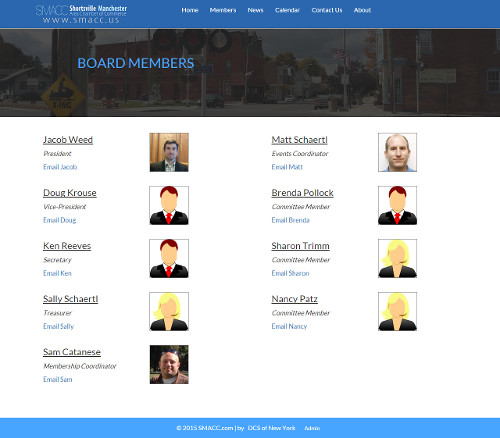The width and height of the screenshot is (500, 438).
Task: Open Sam Catanese's profile photo
Action: click(169, 364)
